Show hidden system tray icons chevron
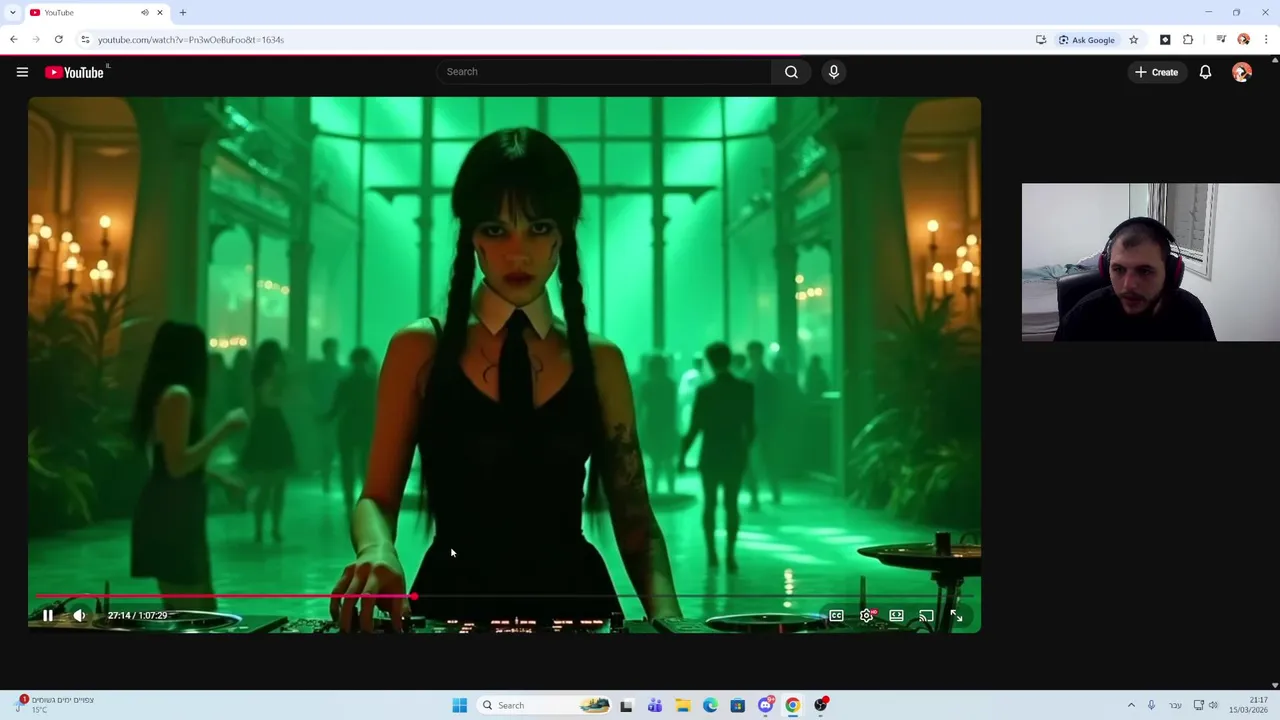 coord(1131,705)
